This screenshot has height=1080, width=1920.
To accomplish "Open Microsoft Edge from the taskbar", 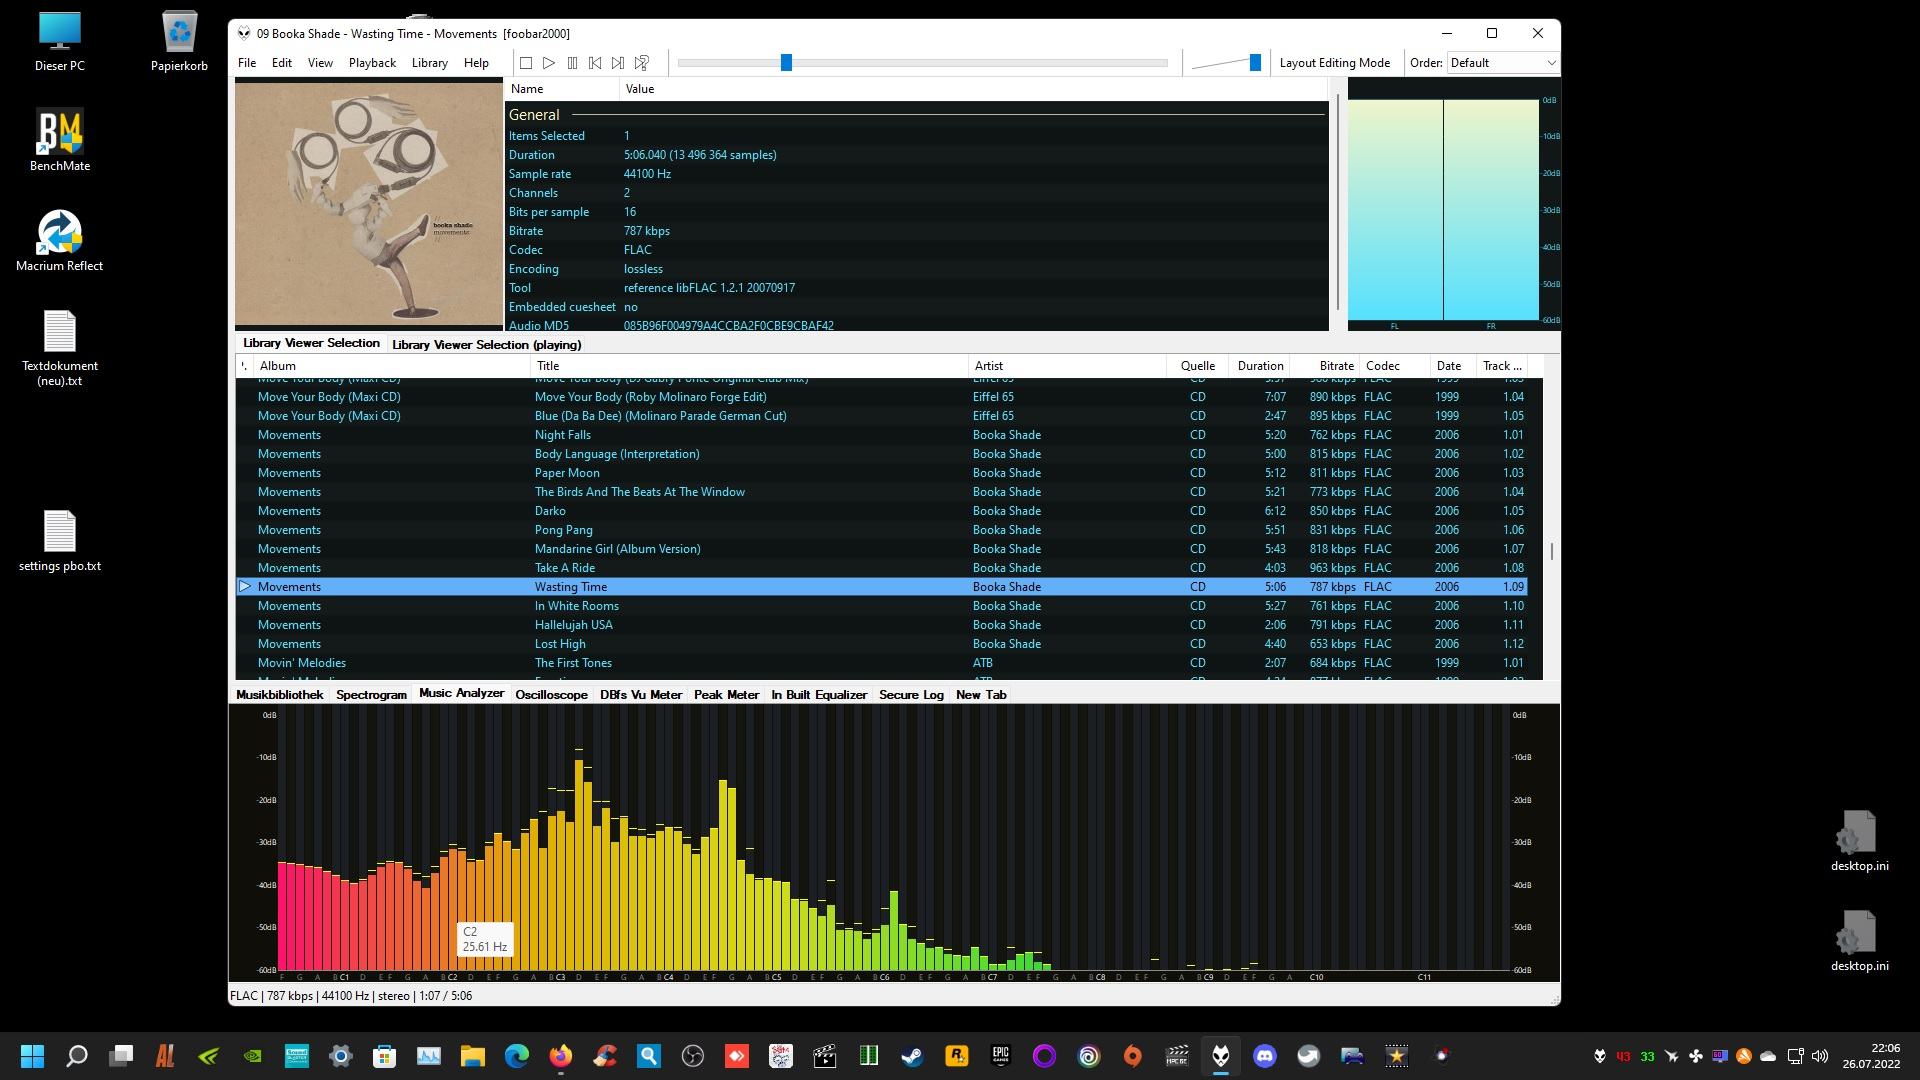I will 516,1056.
